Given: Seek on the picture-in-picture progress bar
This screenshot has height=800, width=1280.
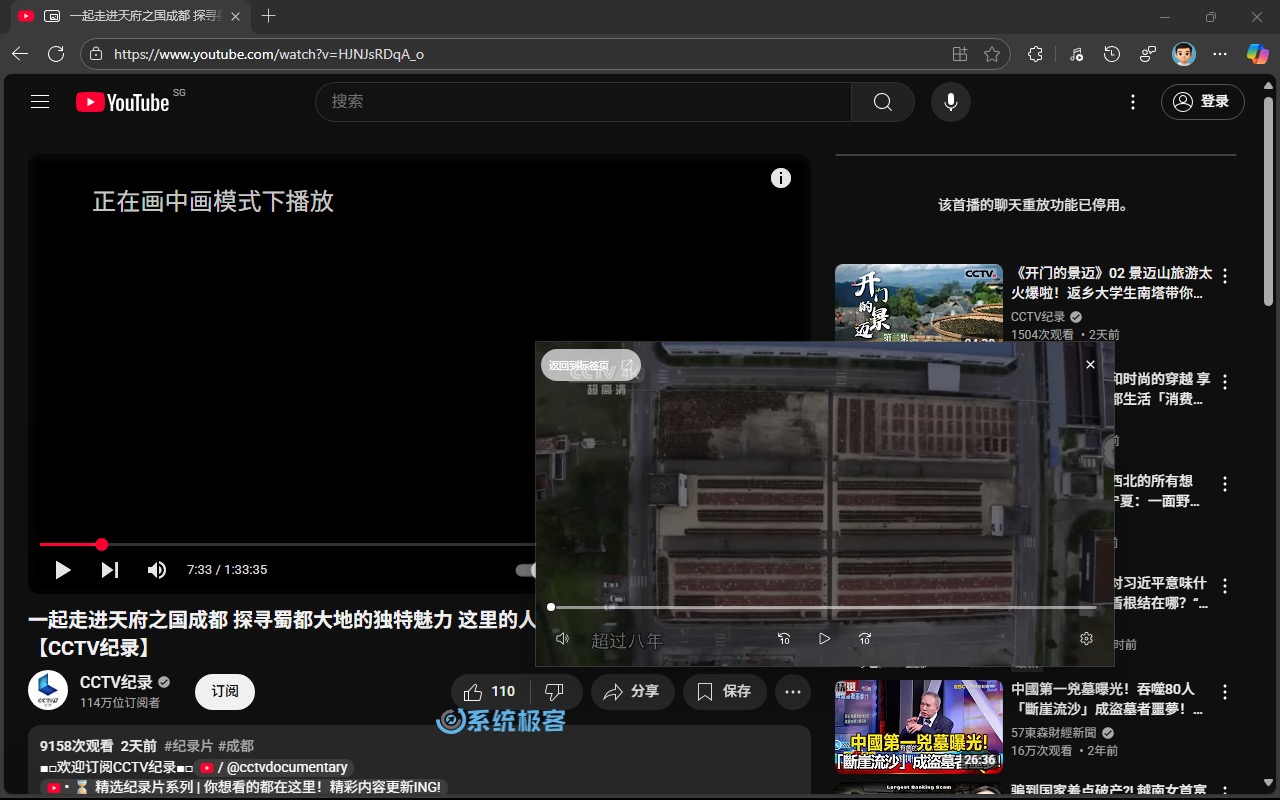Looking at the screenshot, I should point(824,607).
